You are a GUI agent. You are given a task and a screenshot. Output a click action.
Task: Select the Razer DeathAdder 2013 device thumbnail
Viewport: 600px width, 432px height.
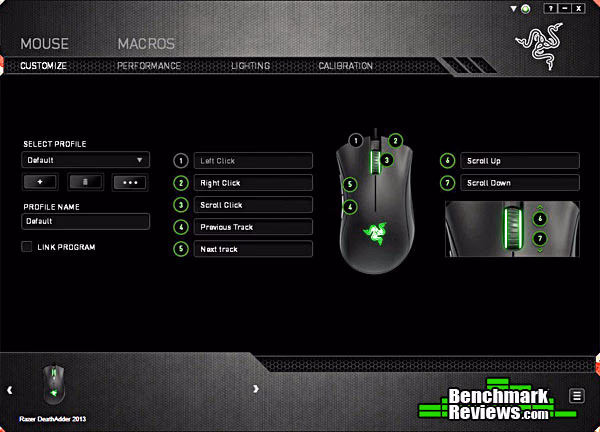53,385
